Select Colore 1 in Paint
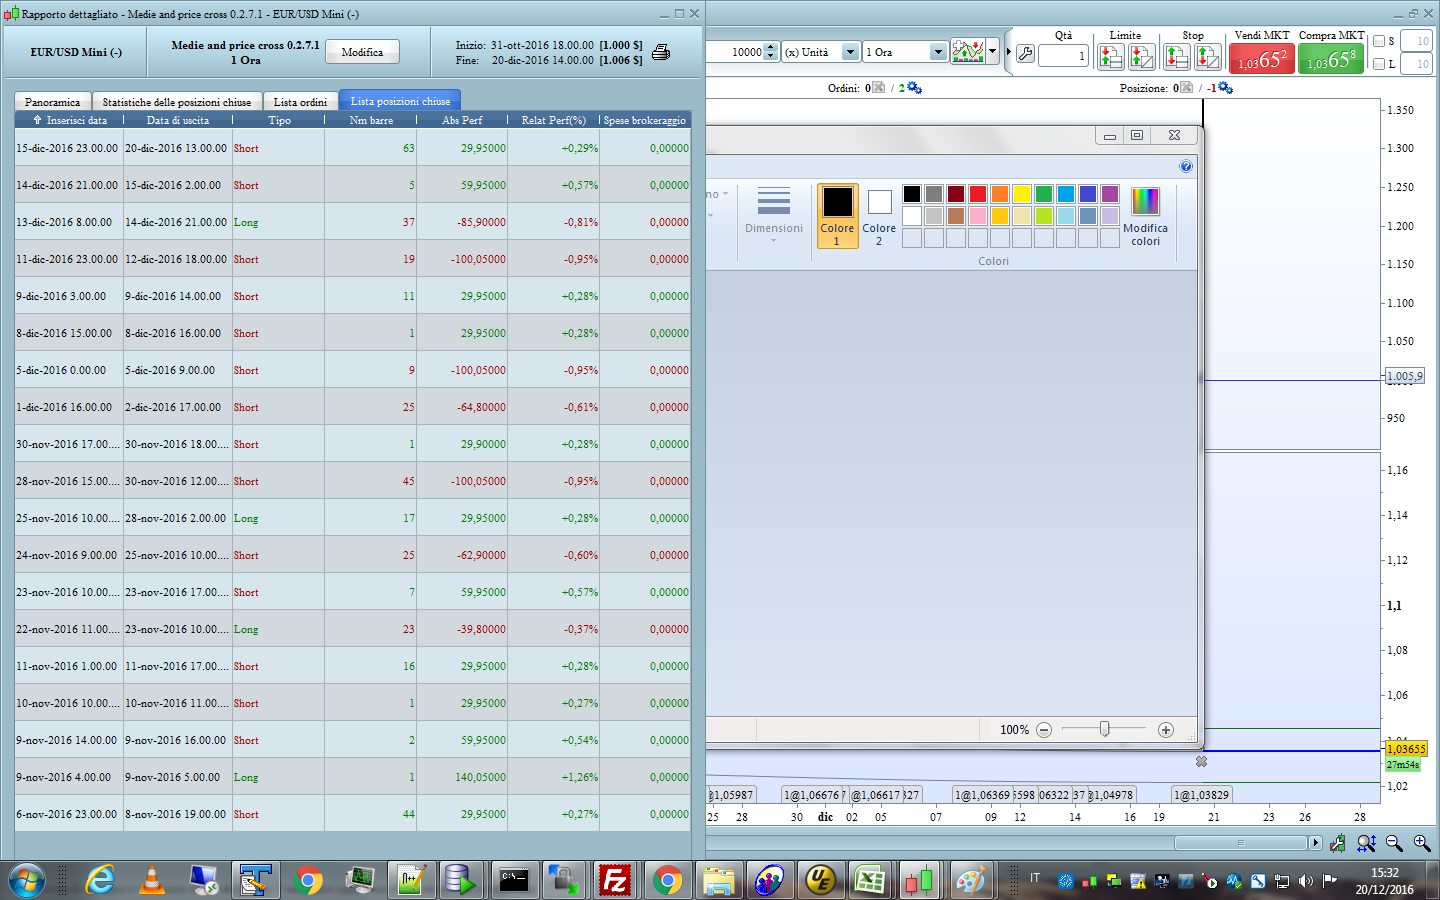 point(837,216)
